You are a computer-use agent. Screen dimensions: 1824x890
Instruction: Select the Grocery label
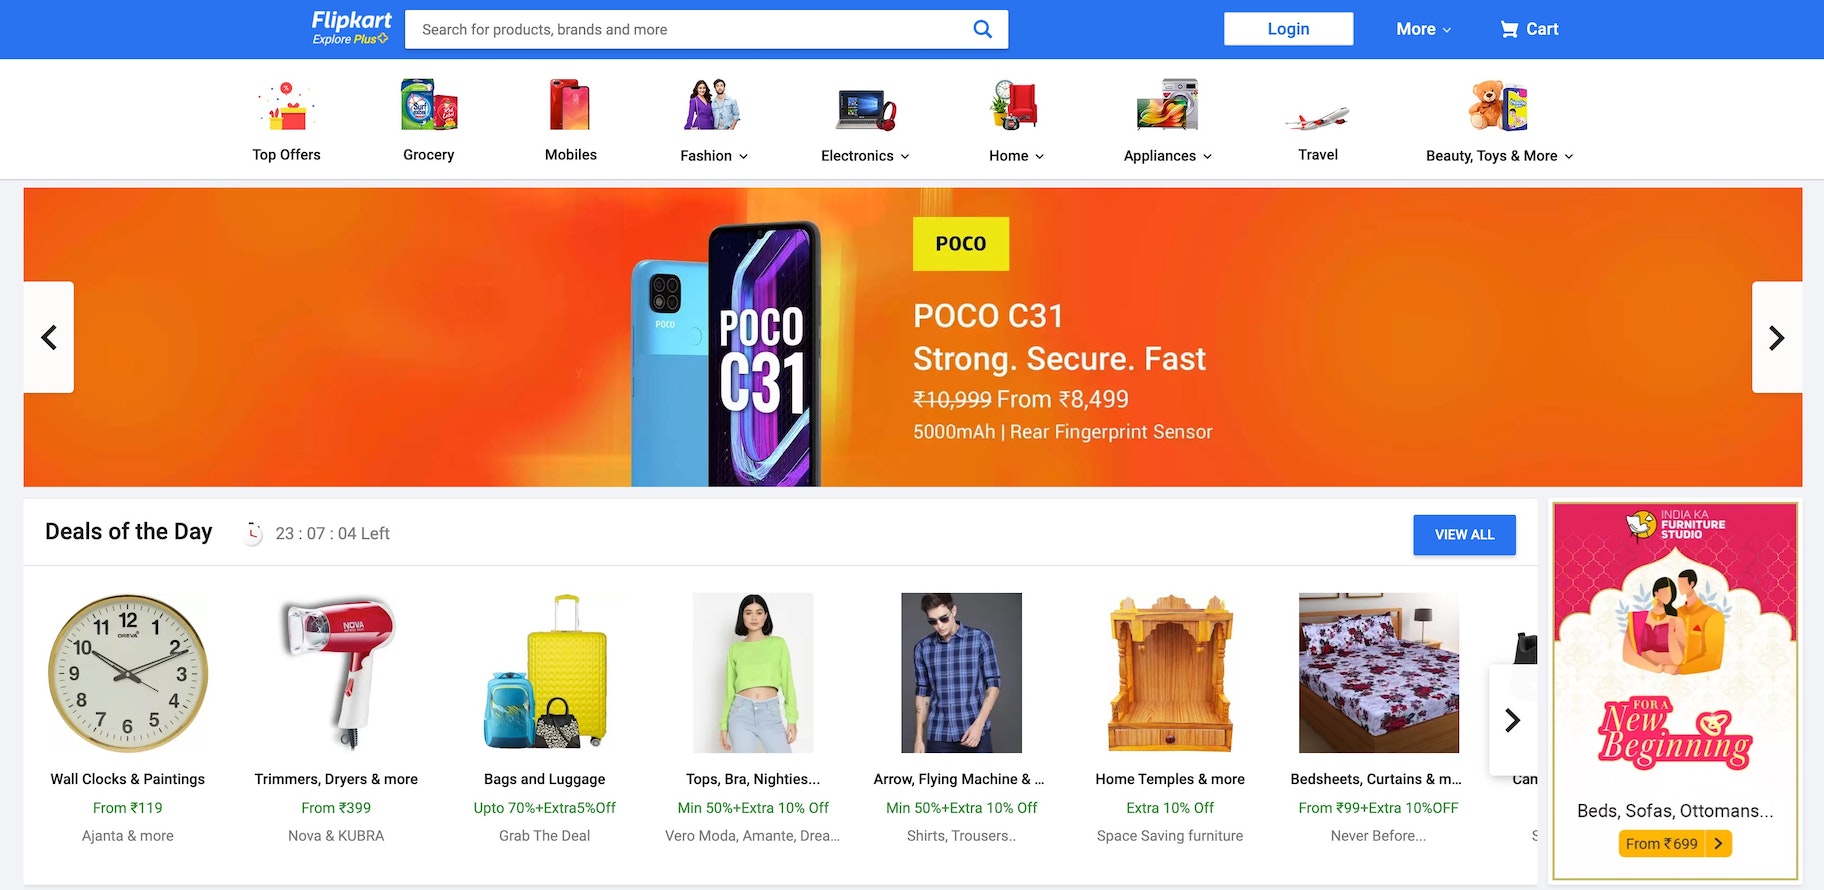click(429, 155)
